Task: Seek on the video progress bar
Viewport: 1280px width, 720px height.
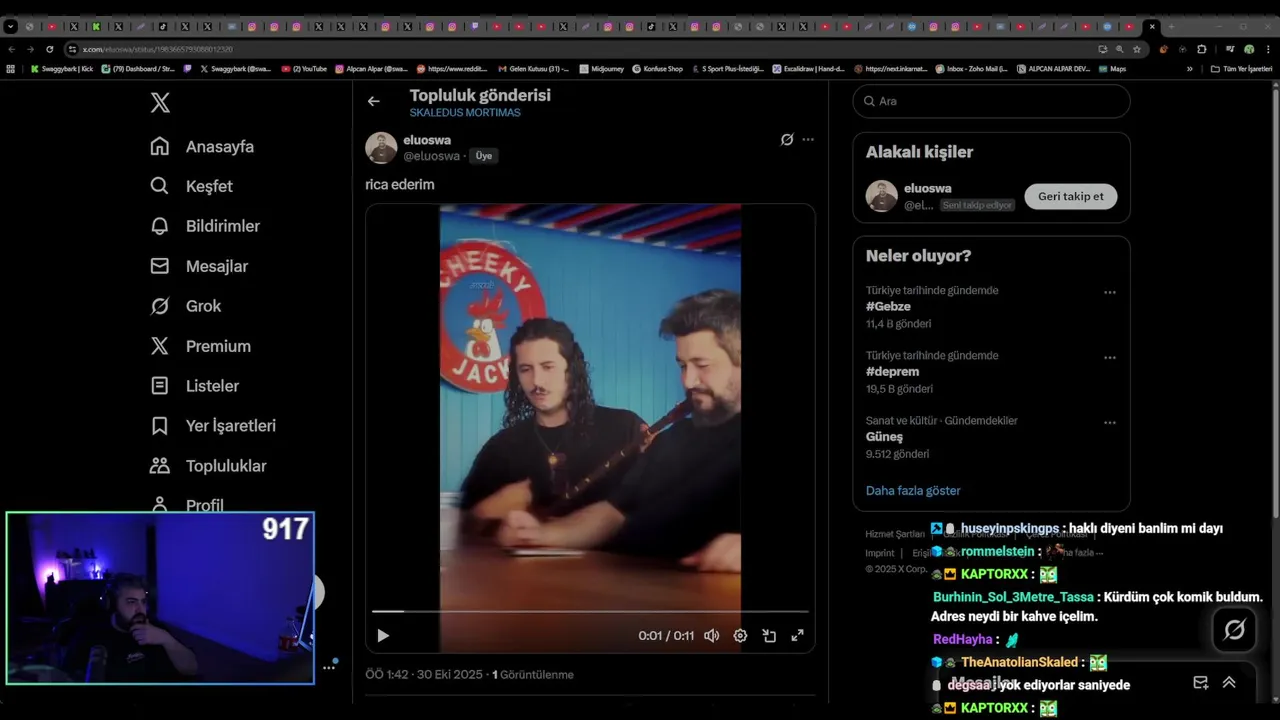Action: (x=590, y=611)
